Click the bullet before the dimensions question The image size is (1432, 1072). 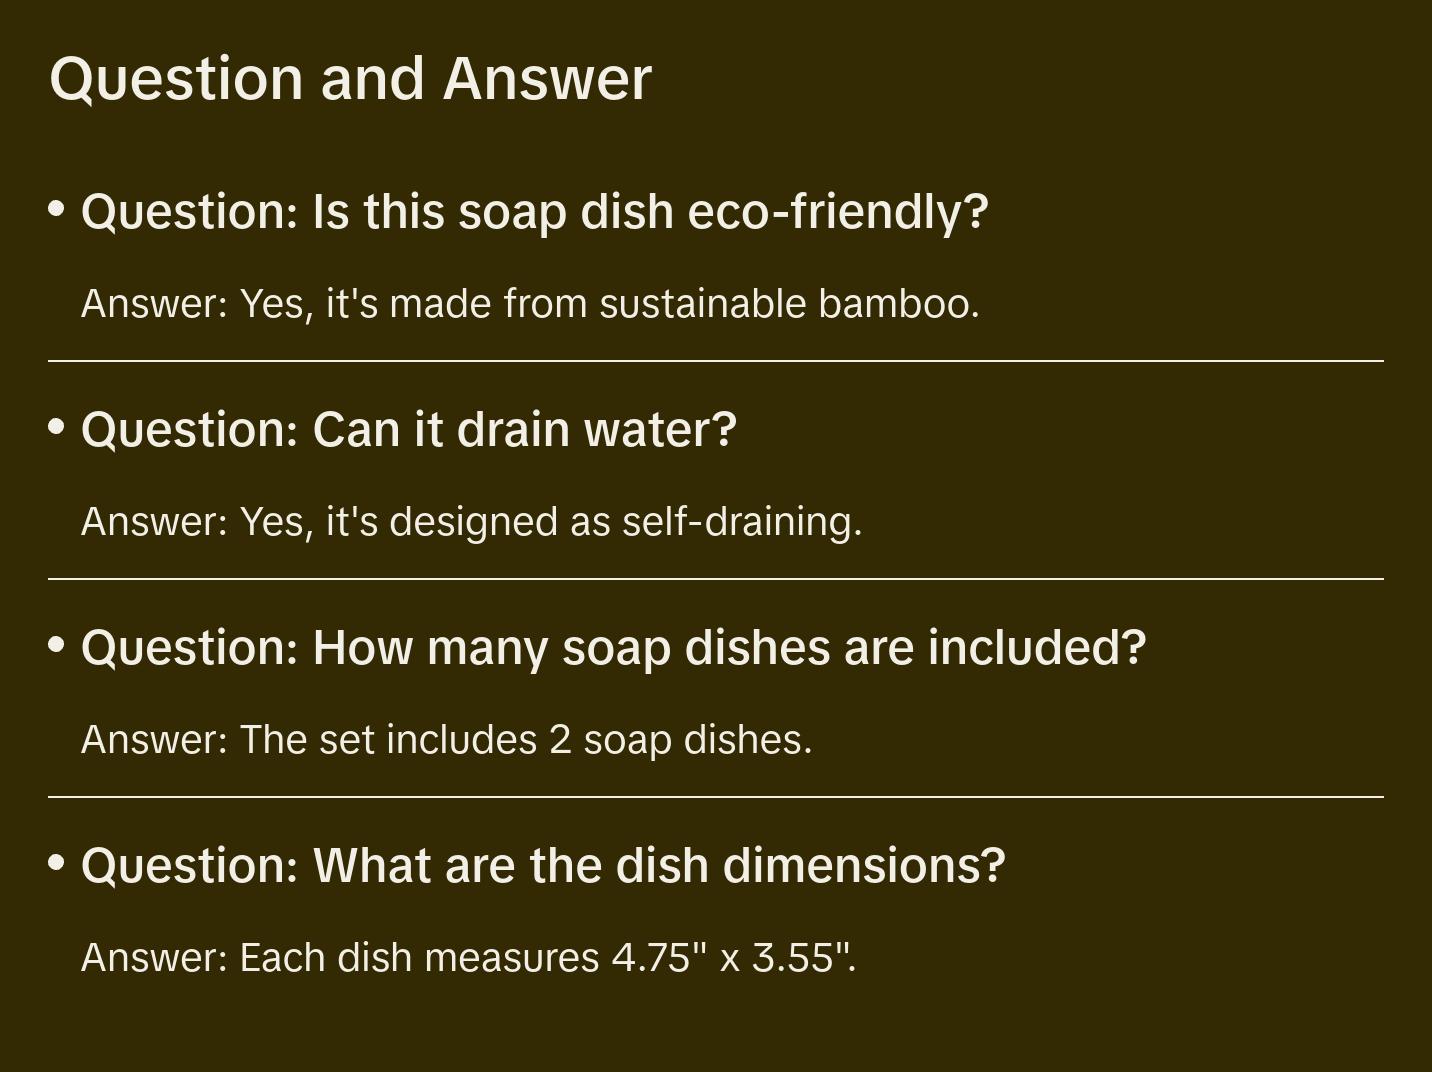point(57,862)
